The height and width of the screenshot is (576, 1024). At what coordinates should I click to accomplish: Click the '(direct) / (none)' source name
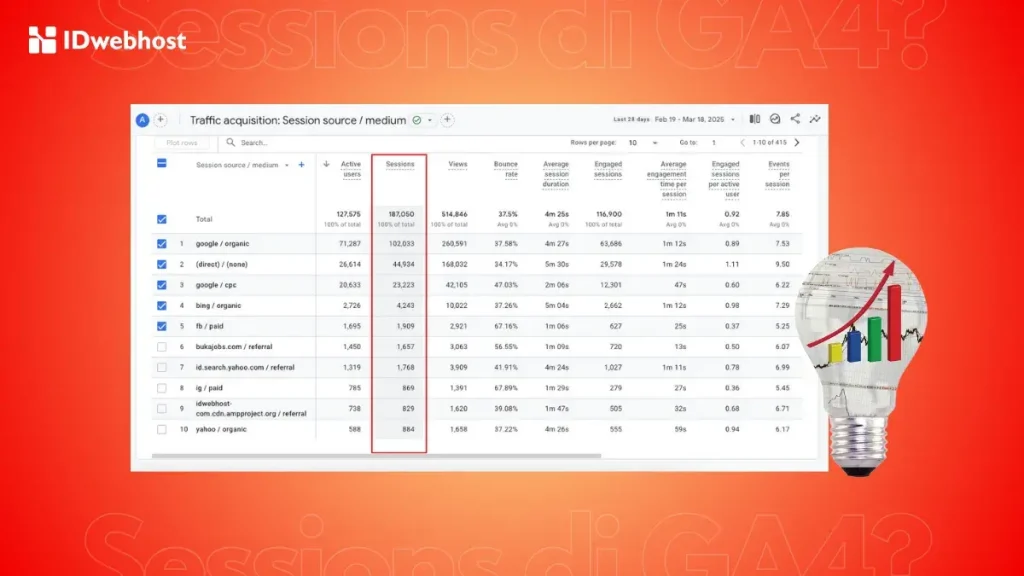(x=221, y=264)
